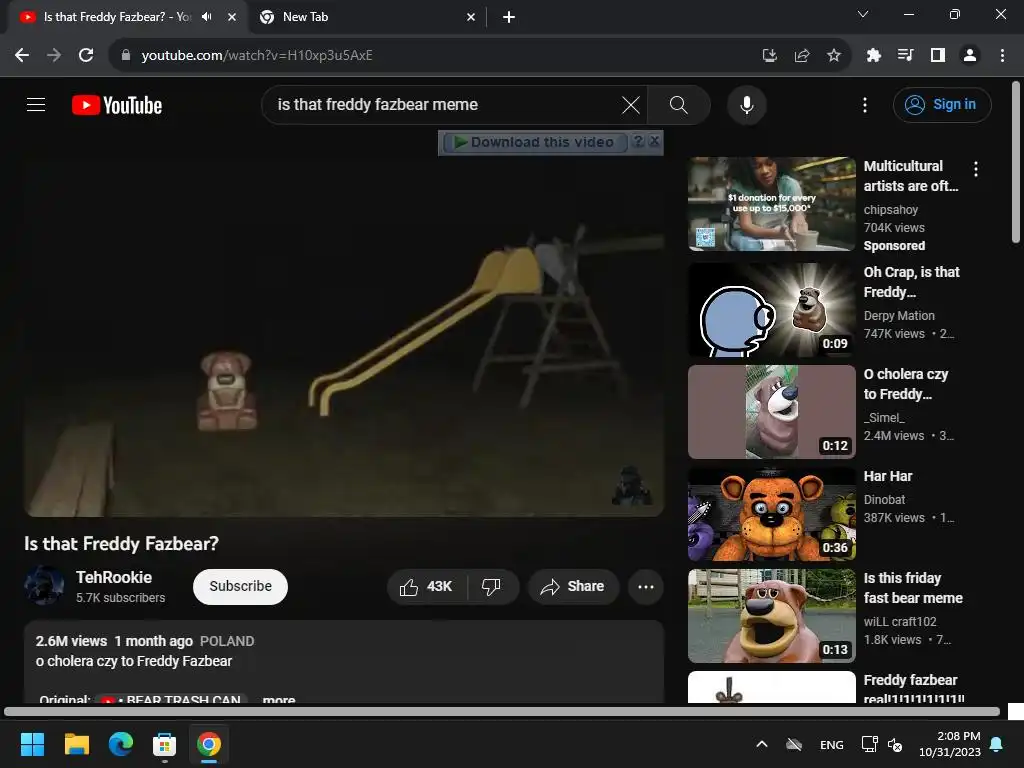Start voice search with the microphone
Viewport: 1024px width, 768px height.
pos(746,104)
